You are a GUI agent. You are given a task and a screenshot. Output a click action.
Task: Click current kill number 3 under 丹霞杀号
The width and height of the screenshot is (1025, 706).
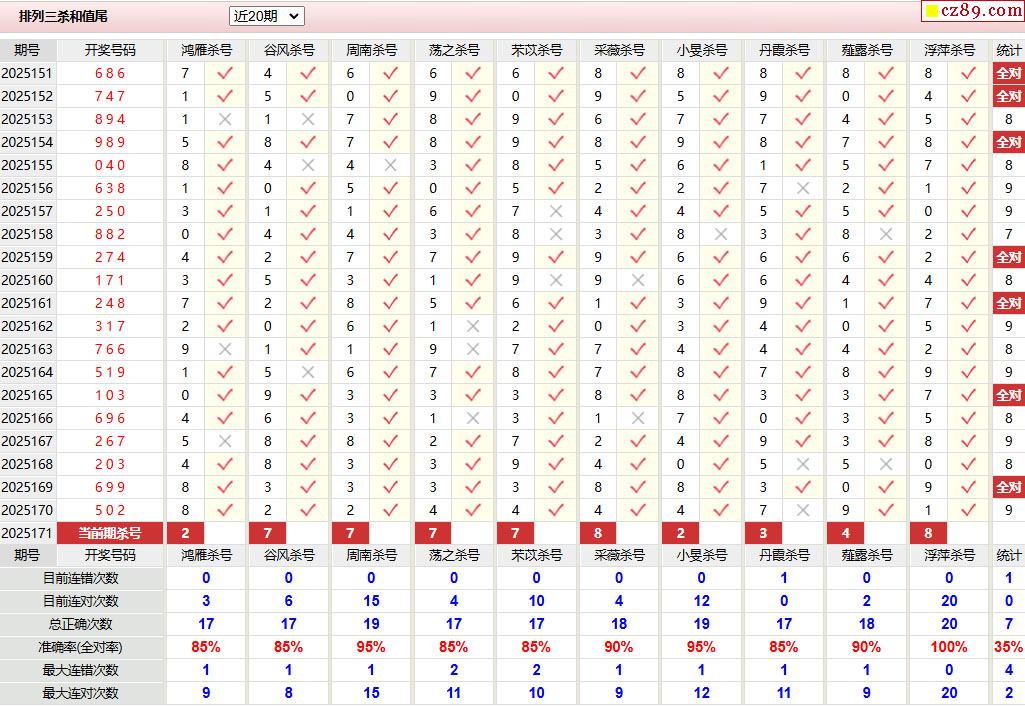pos(763,533)
